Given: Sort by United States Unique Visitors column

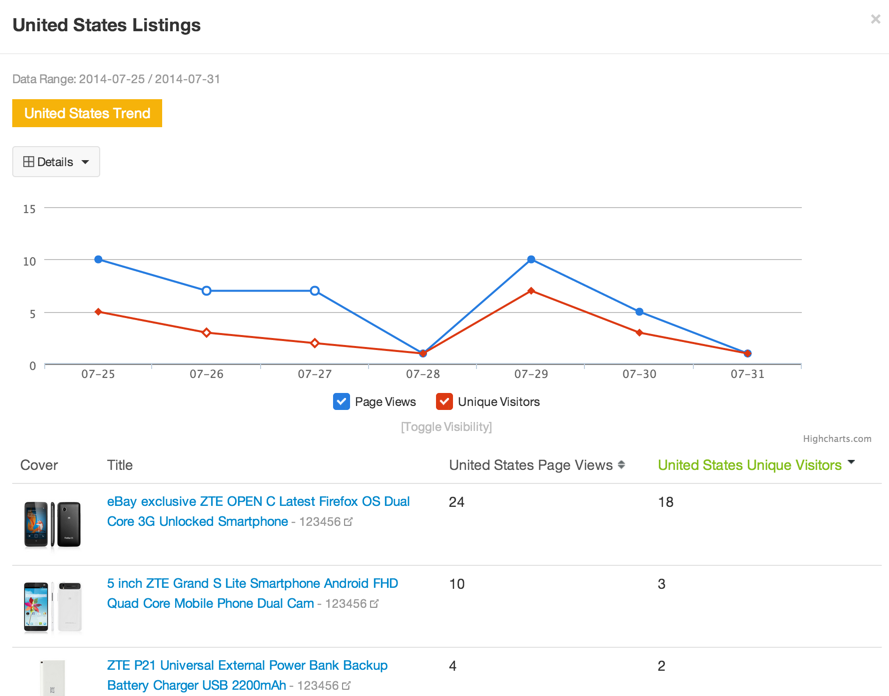Looking at the screenshot, I should click(756, 465).
